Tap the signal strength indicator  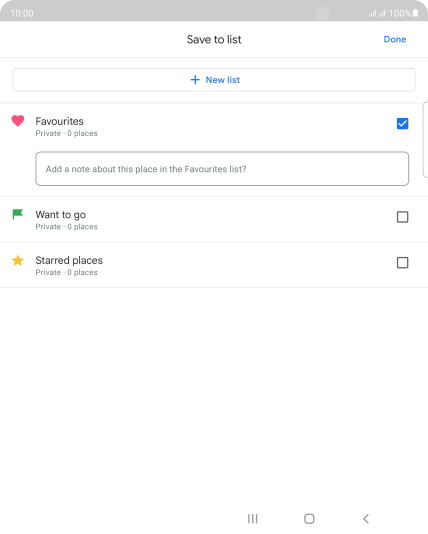(x=377, y=13)
